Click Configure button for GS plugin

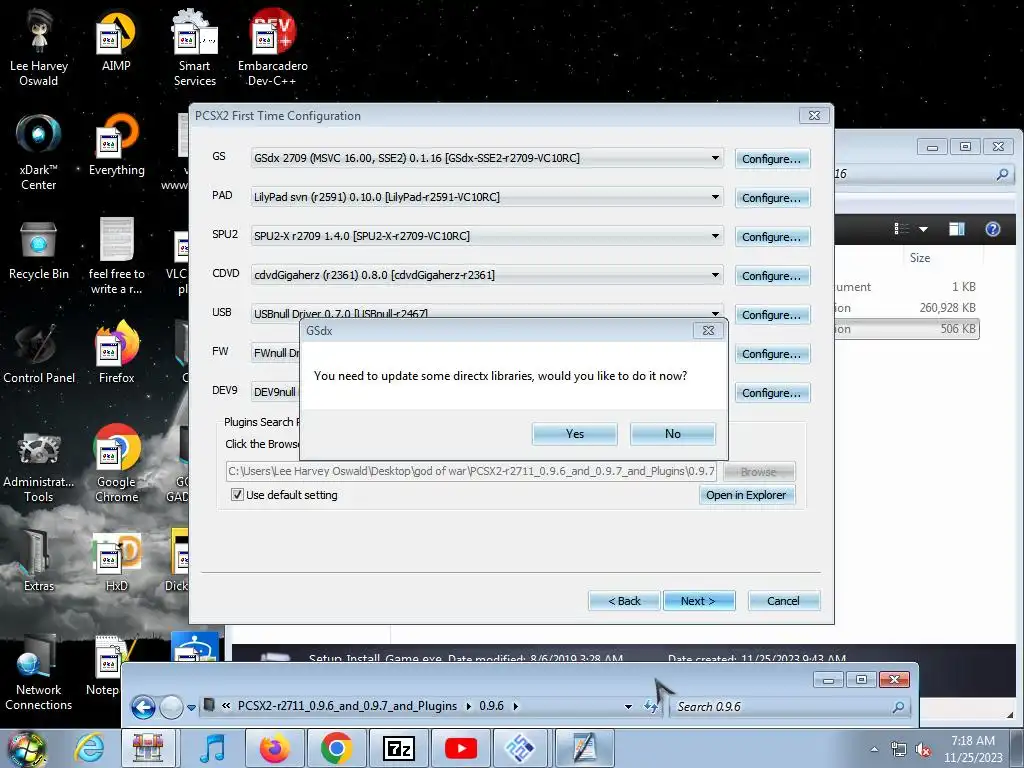point(772,159)
